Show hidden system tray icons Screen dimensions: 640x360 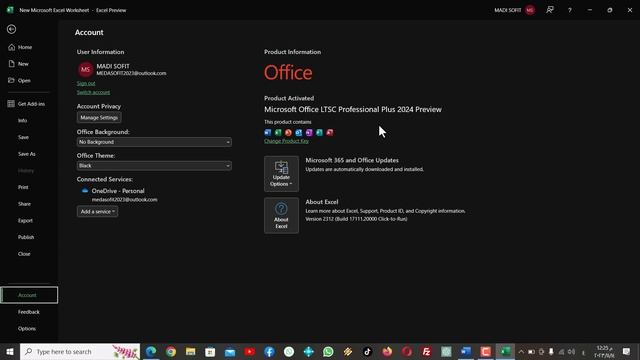click(x=521, y=351)
